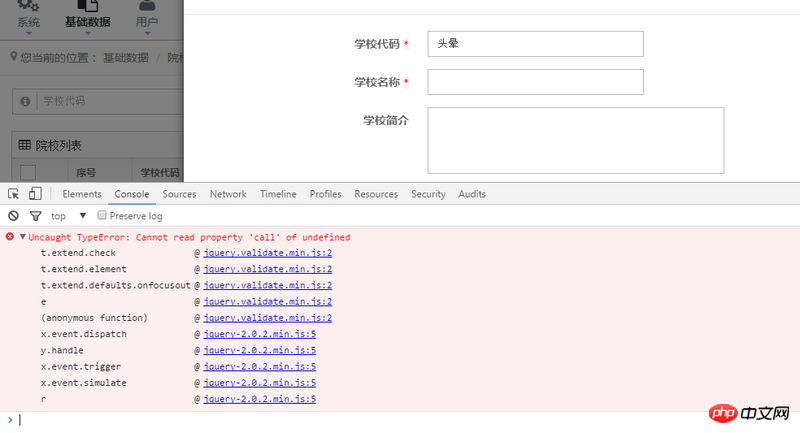Viewport: 800px width, 433px height.
Task: Click the table icon next to 院校列表
Action: point(24,145)
